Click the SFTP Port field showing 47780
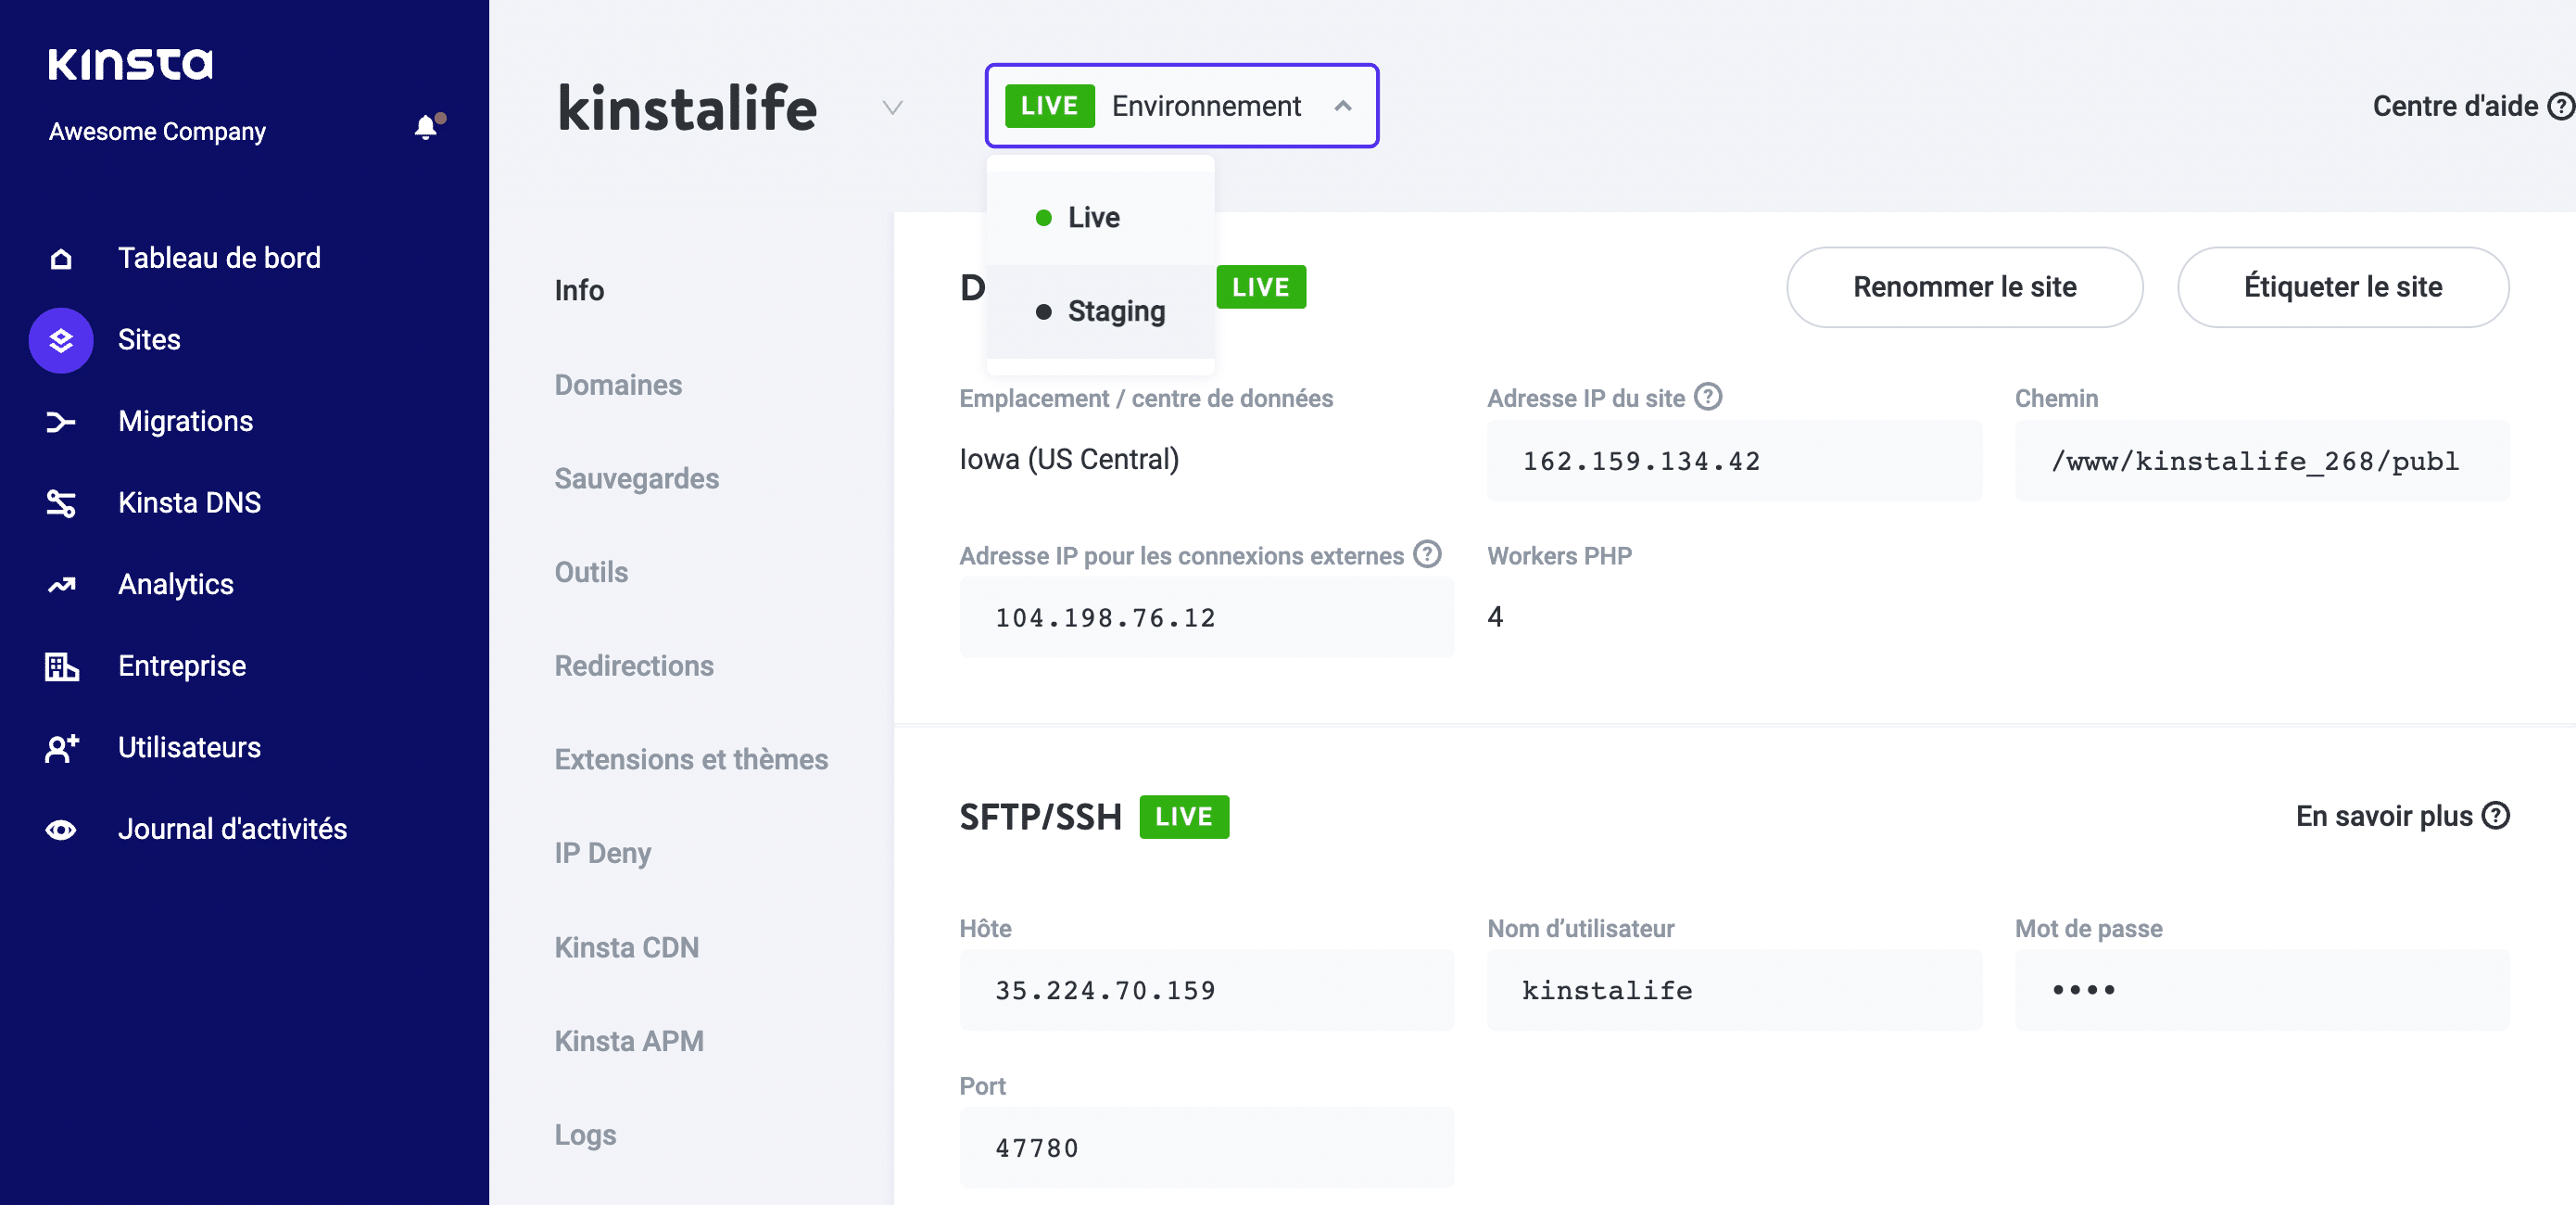 pos(1206,1147)
